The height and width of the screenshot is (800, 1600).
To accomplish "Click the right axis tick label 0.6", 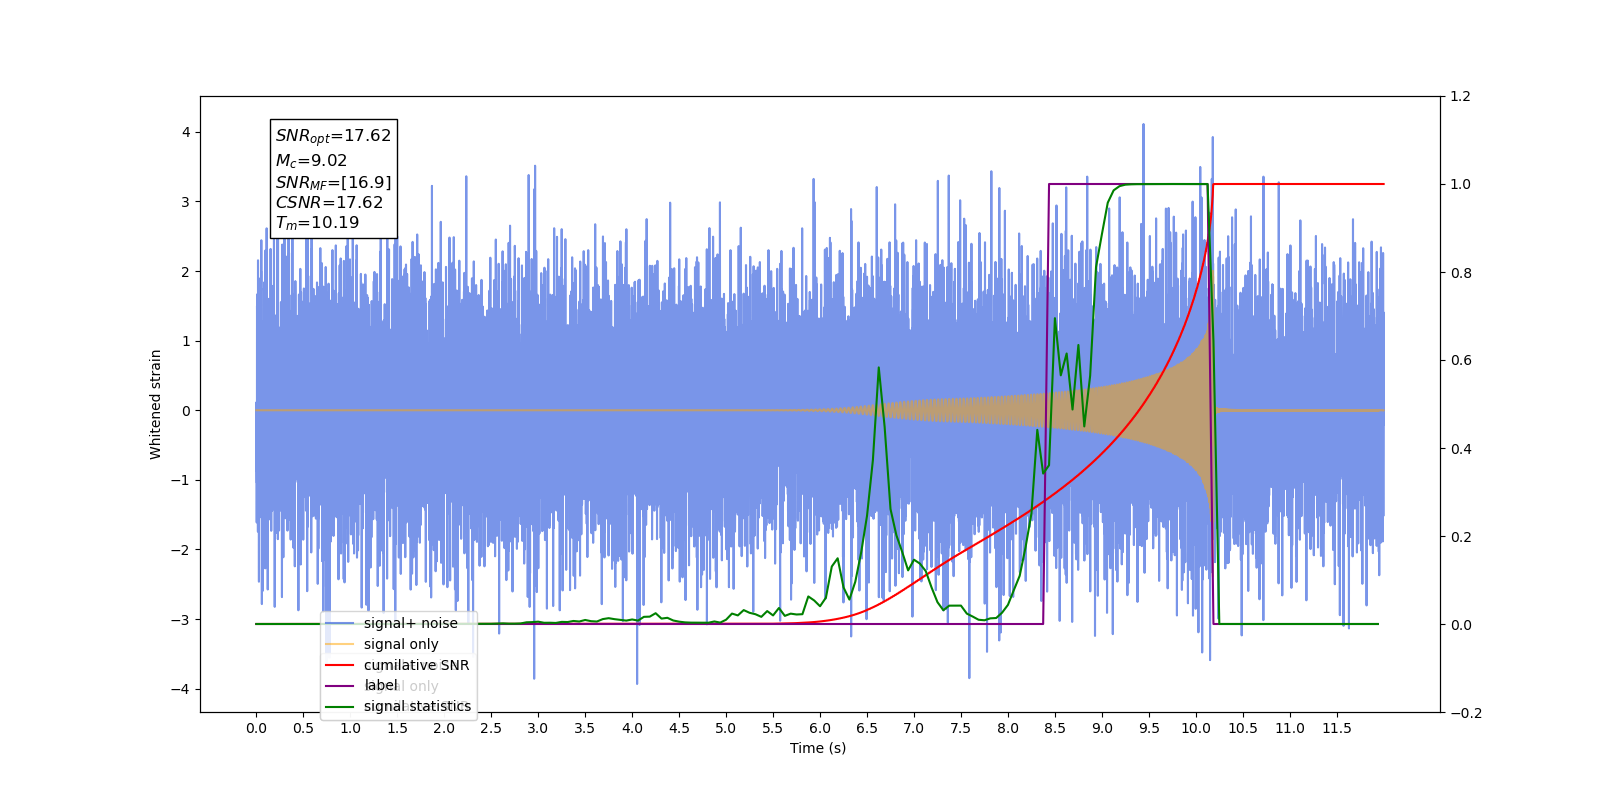I will 1460,361.
